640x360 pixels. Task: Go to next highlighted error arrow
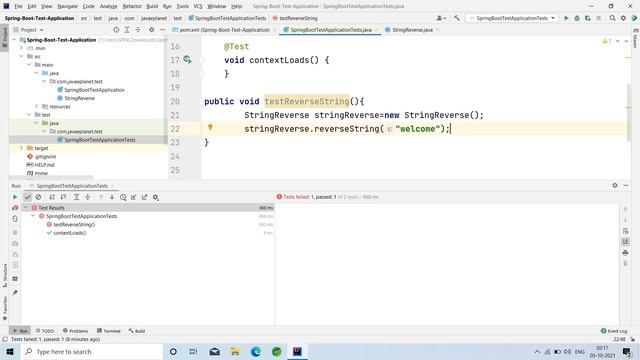tap(626, 41)
